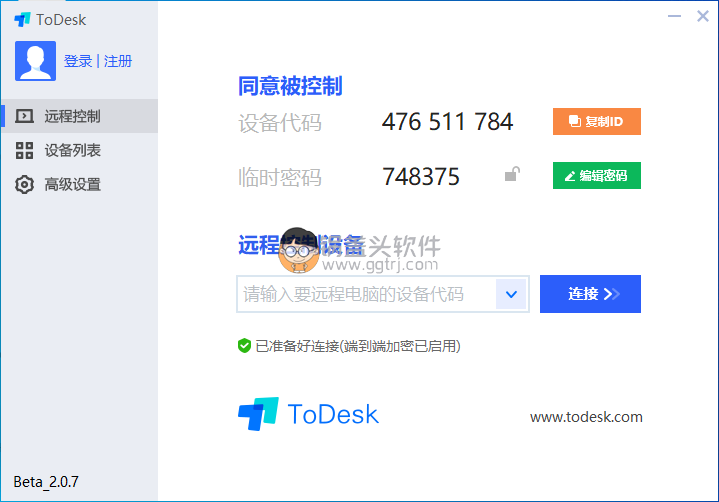Open the 高级设置 sidebar tab

[79, 184]
